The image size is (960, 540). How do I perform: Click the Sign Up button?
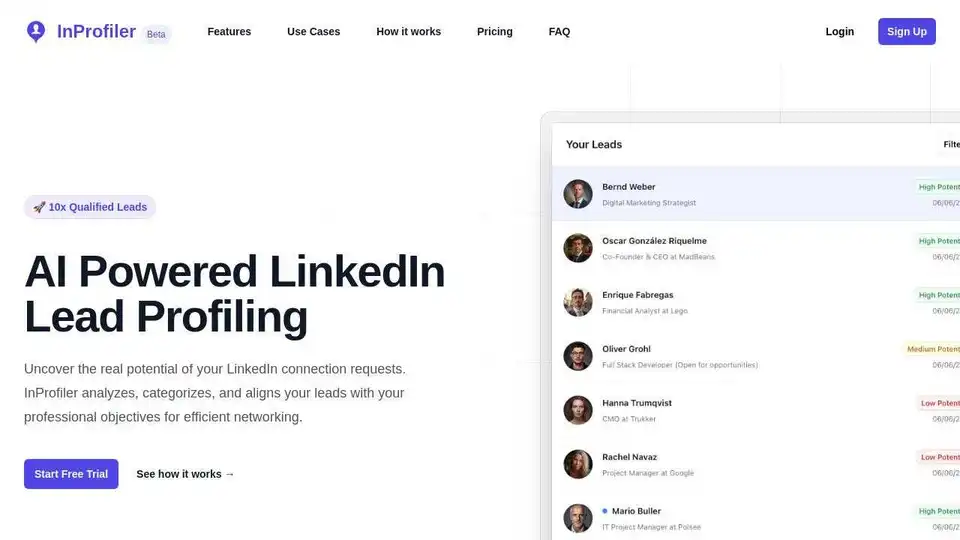[x=907, y=31]
